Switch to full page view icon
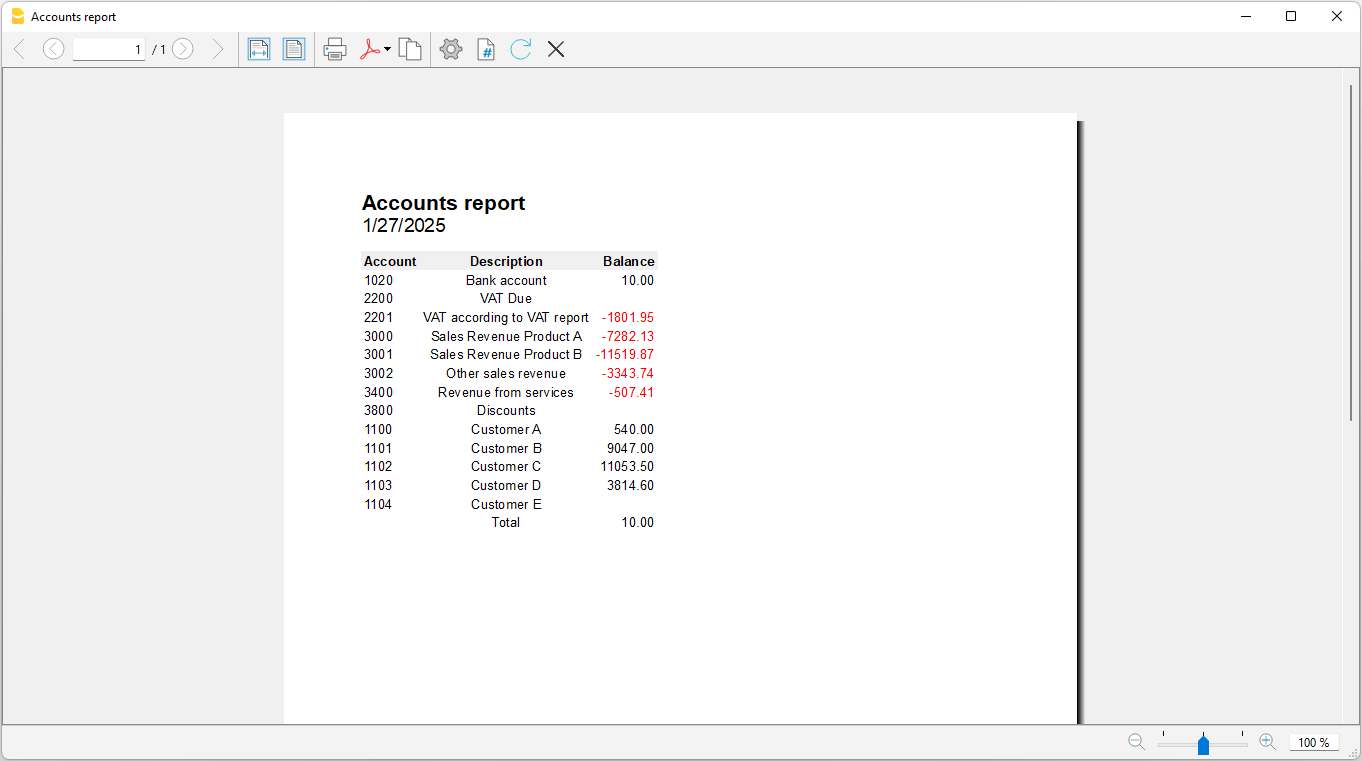This screenshot has height=761, width=1362. point(293,48)
